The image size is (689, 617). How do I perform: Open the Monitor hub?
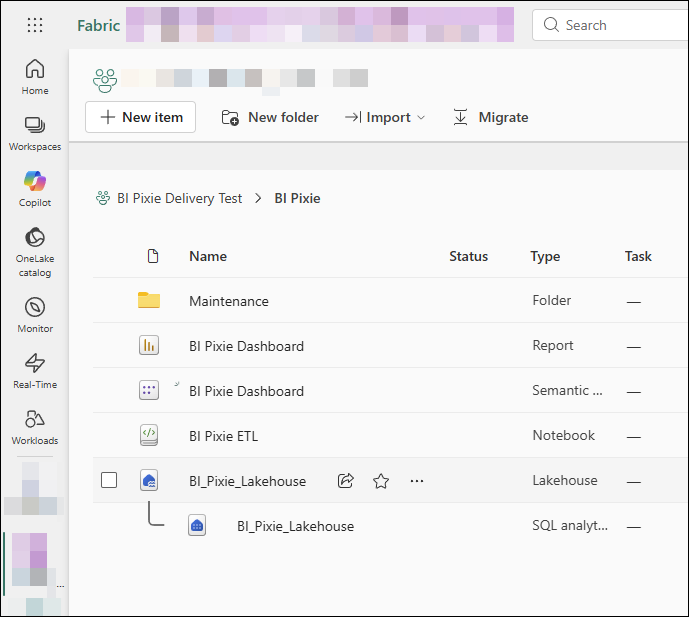(x=35, y=315)
